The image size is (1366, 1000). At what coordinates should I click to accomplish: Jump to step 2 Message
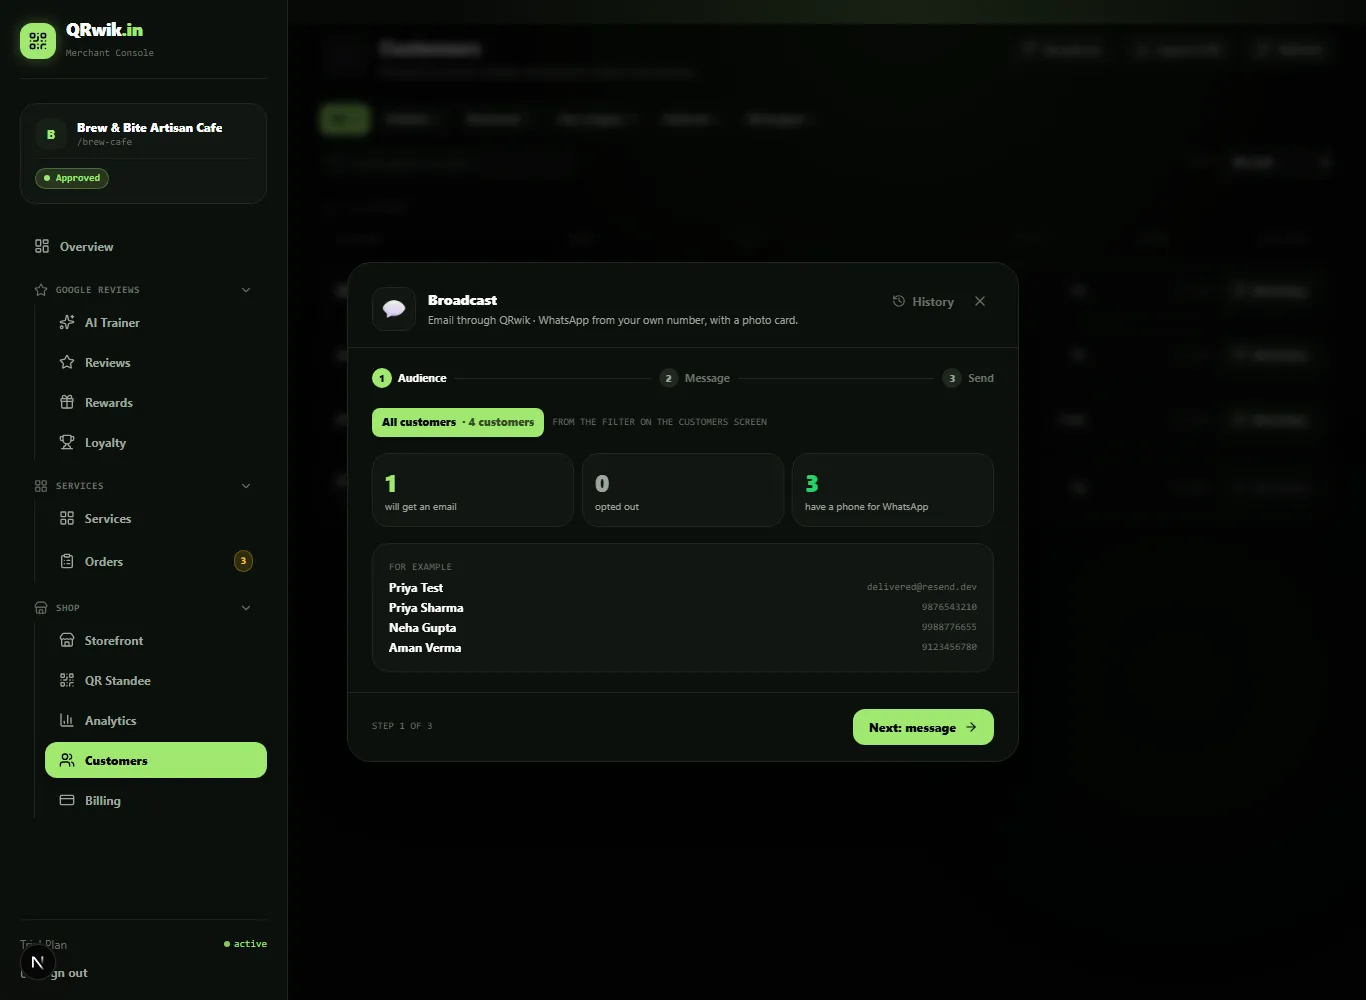click(695, 378)
